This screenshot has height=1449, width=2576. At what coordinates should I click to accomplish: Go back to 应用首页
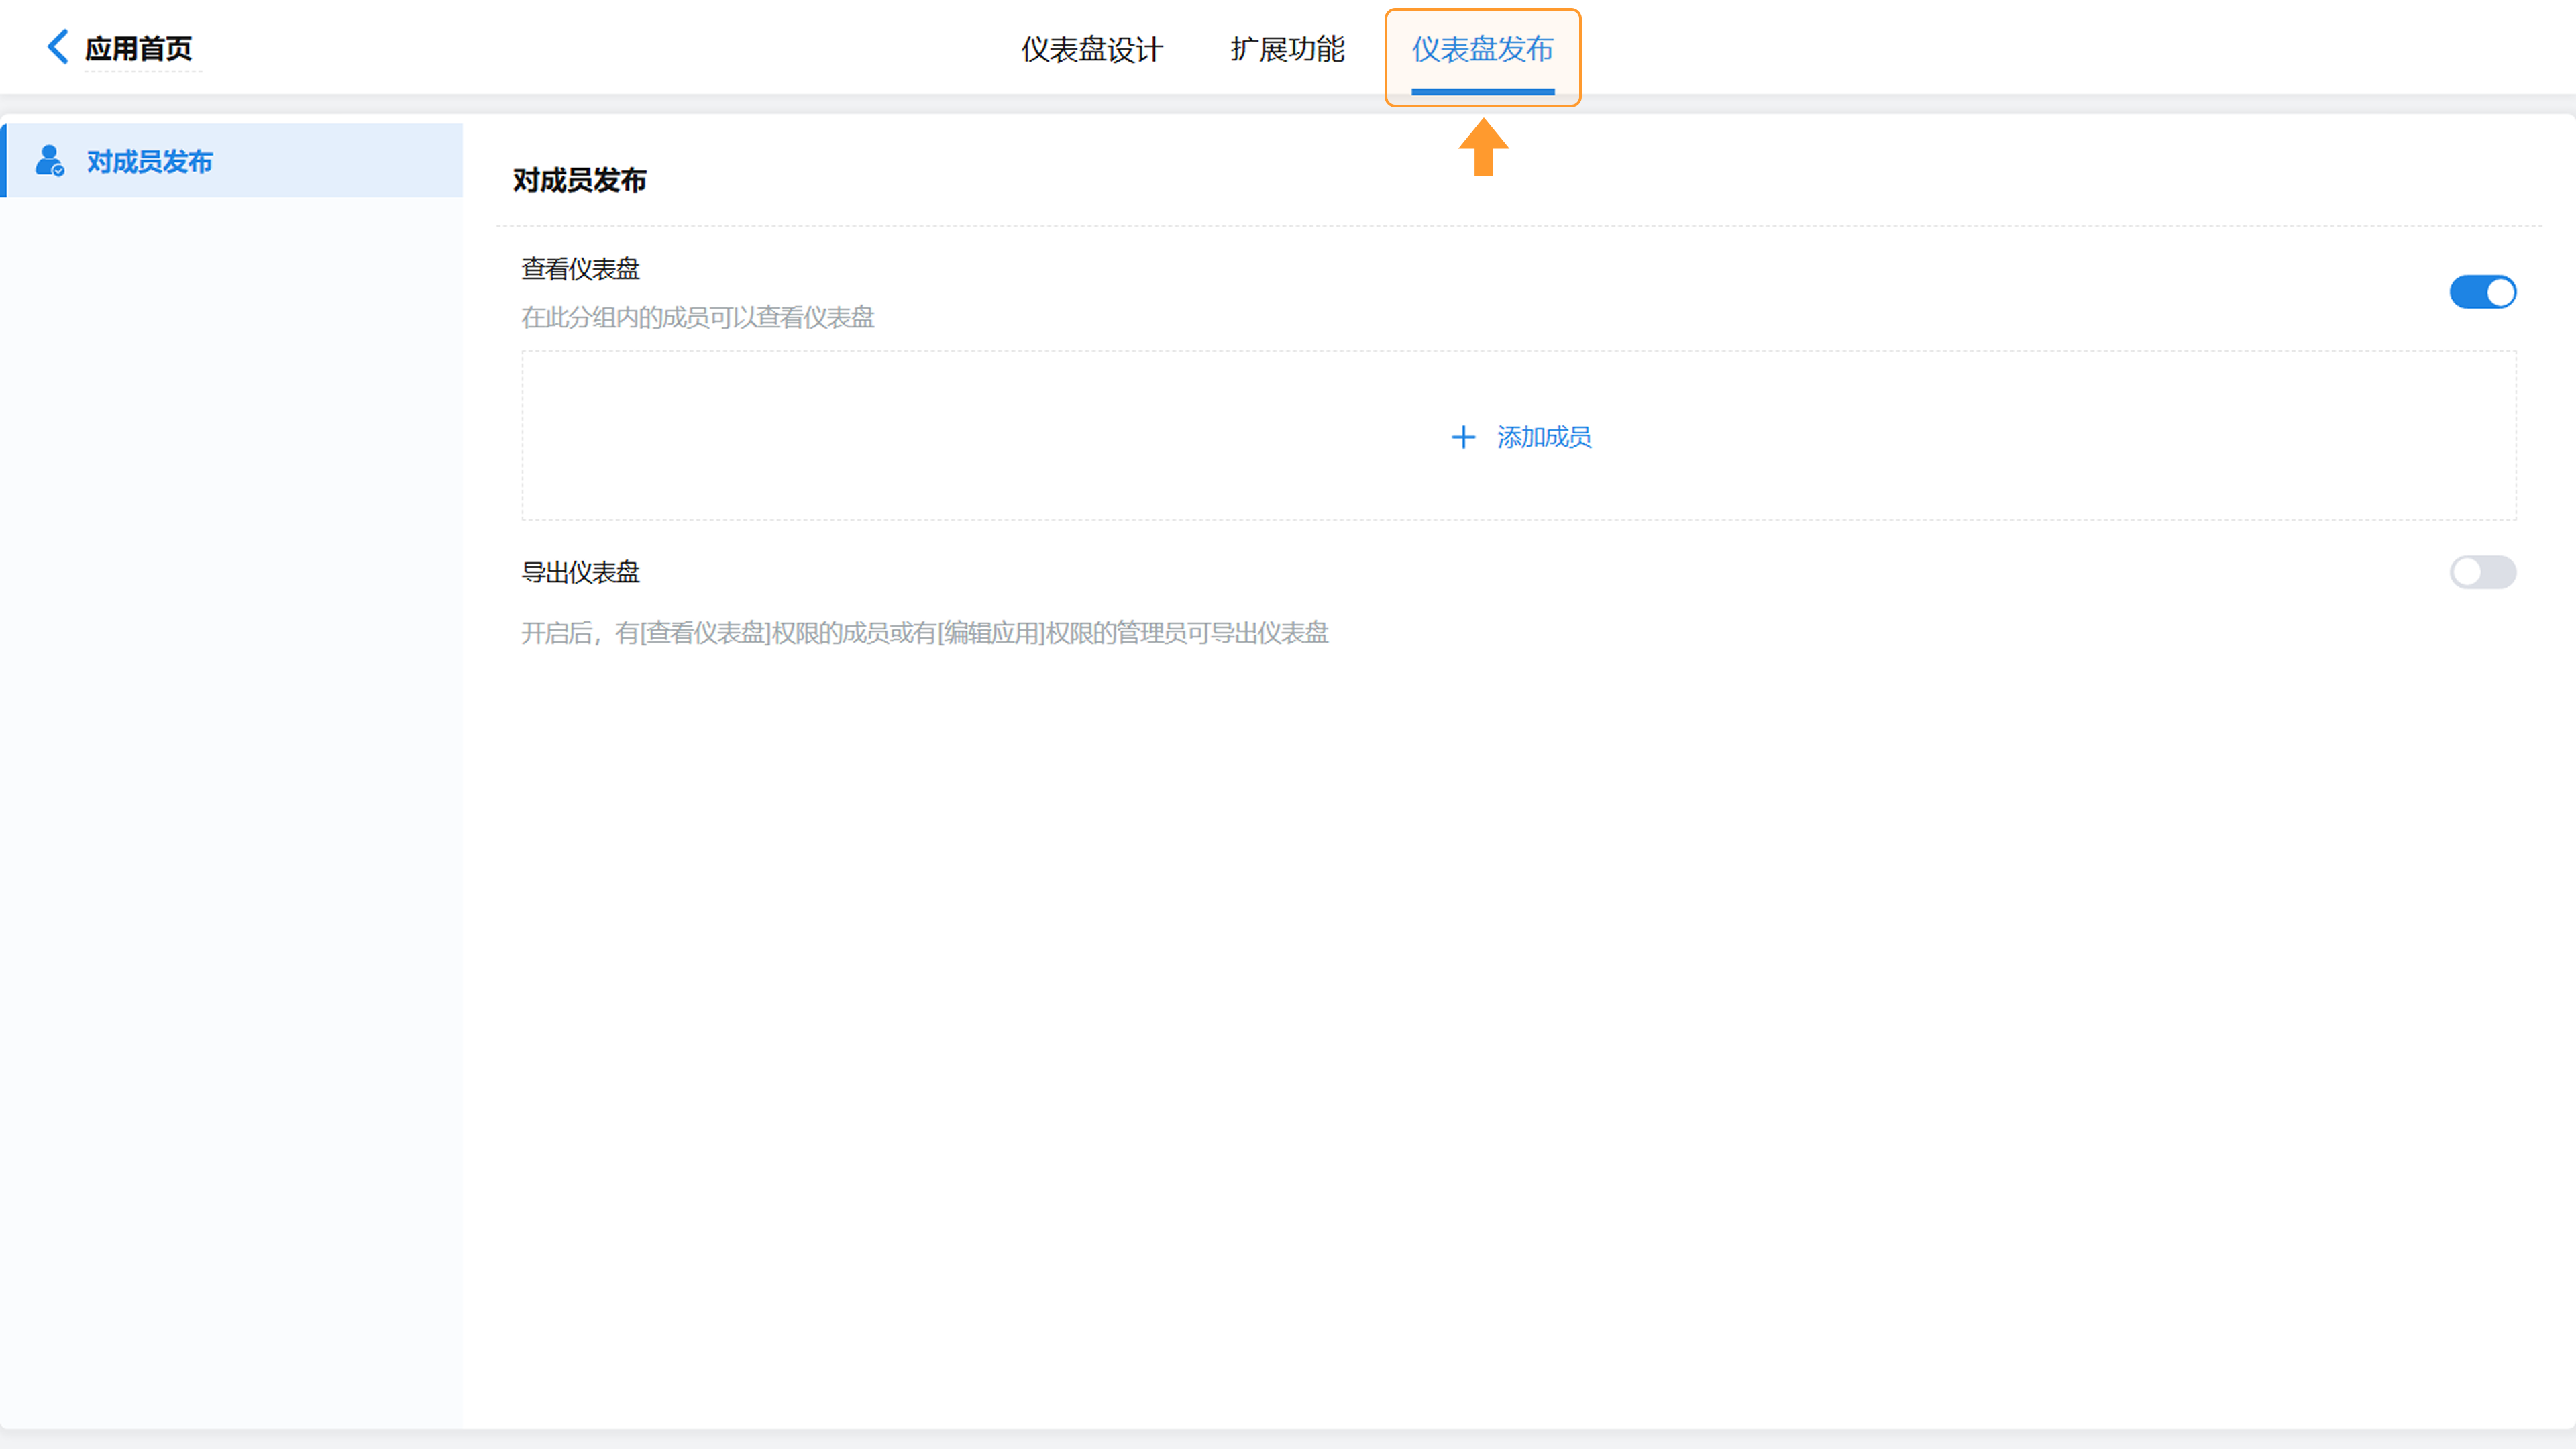[138, 48]
